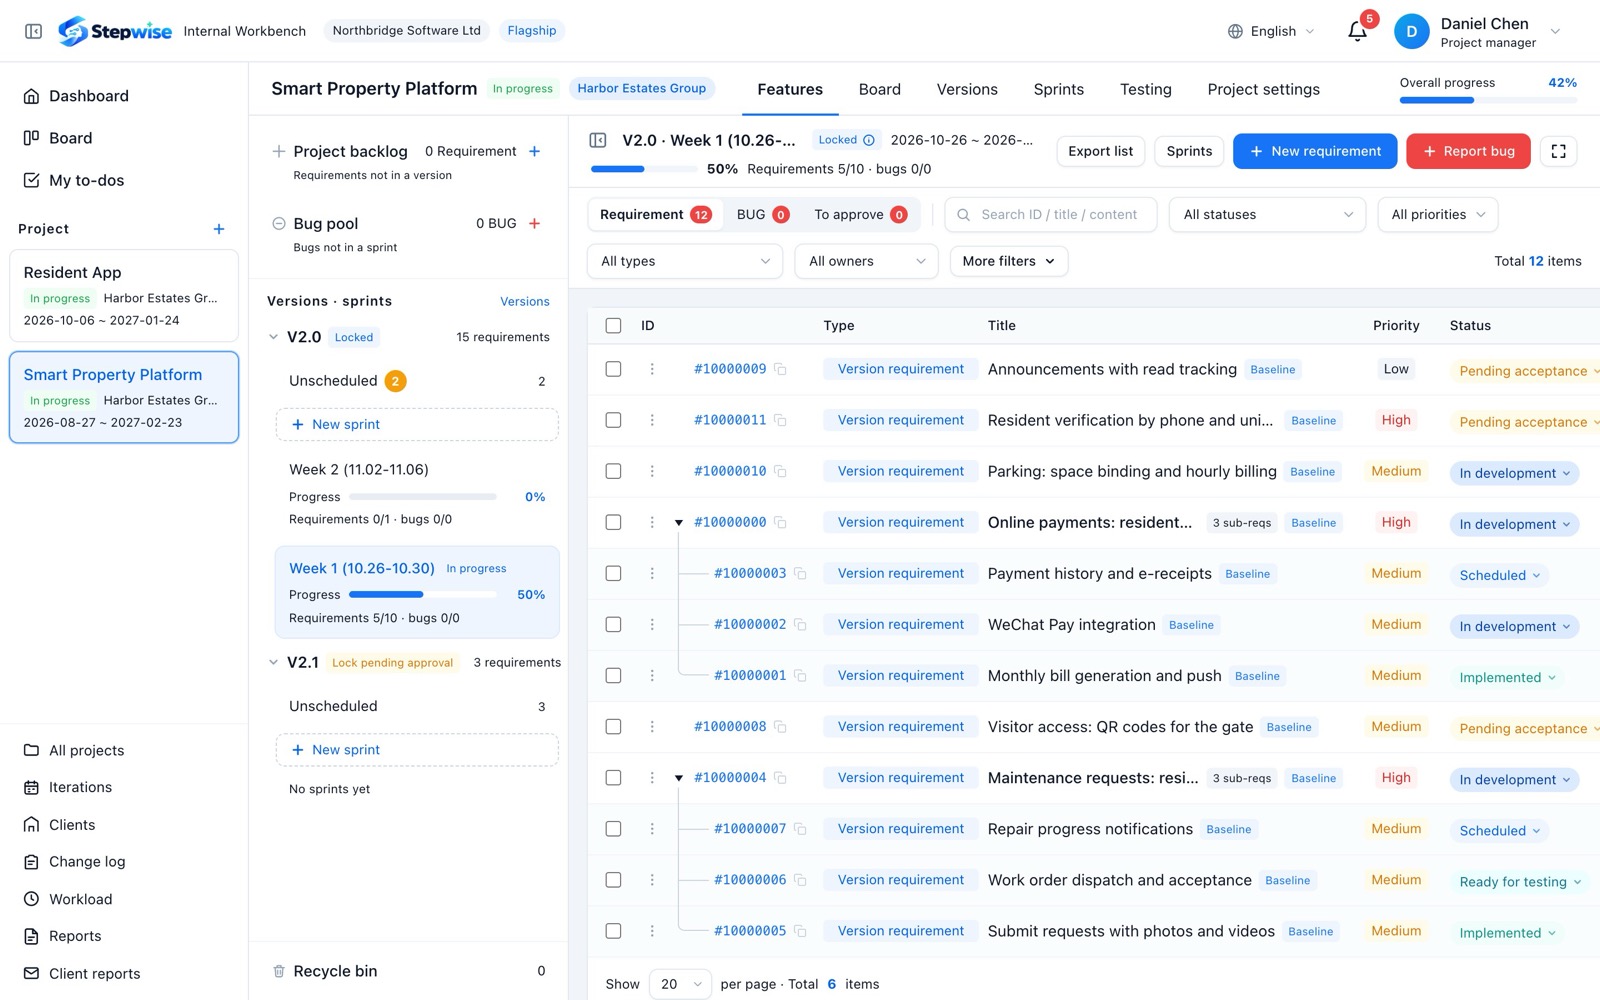Viewport: 1600px width, 1000px height.
Task: Copy ID icon for #10000006
Action: 800,880
